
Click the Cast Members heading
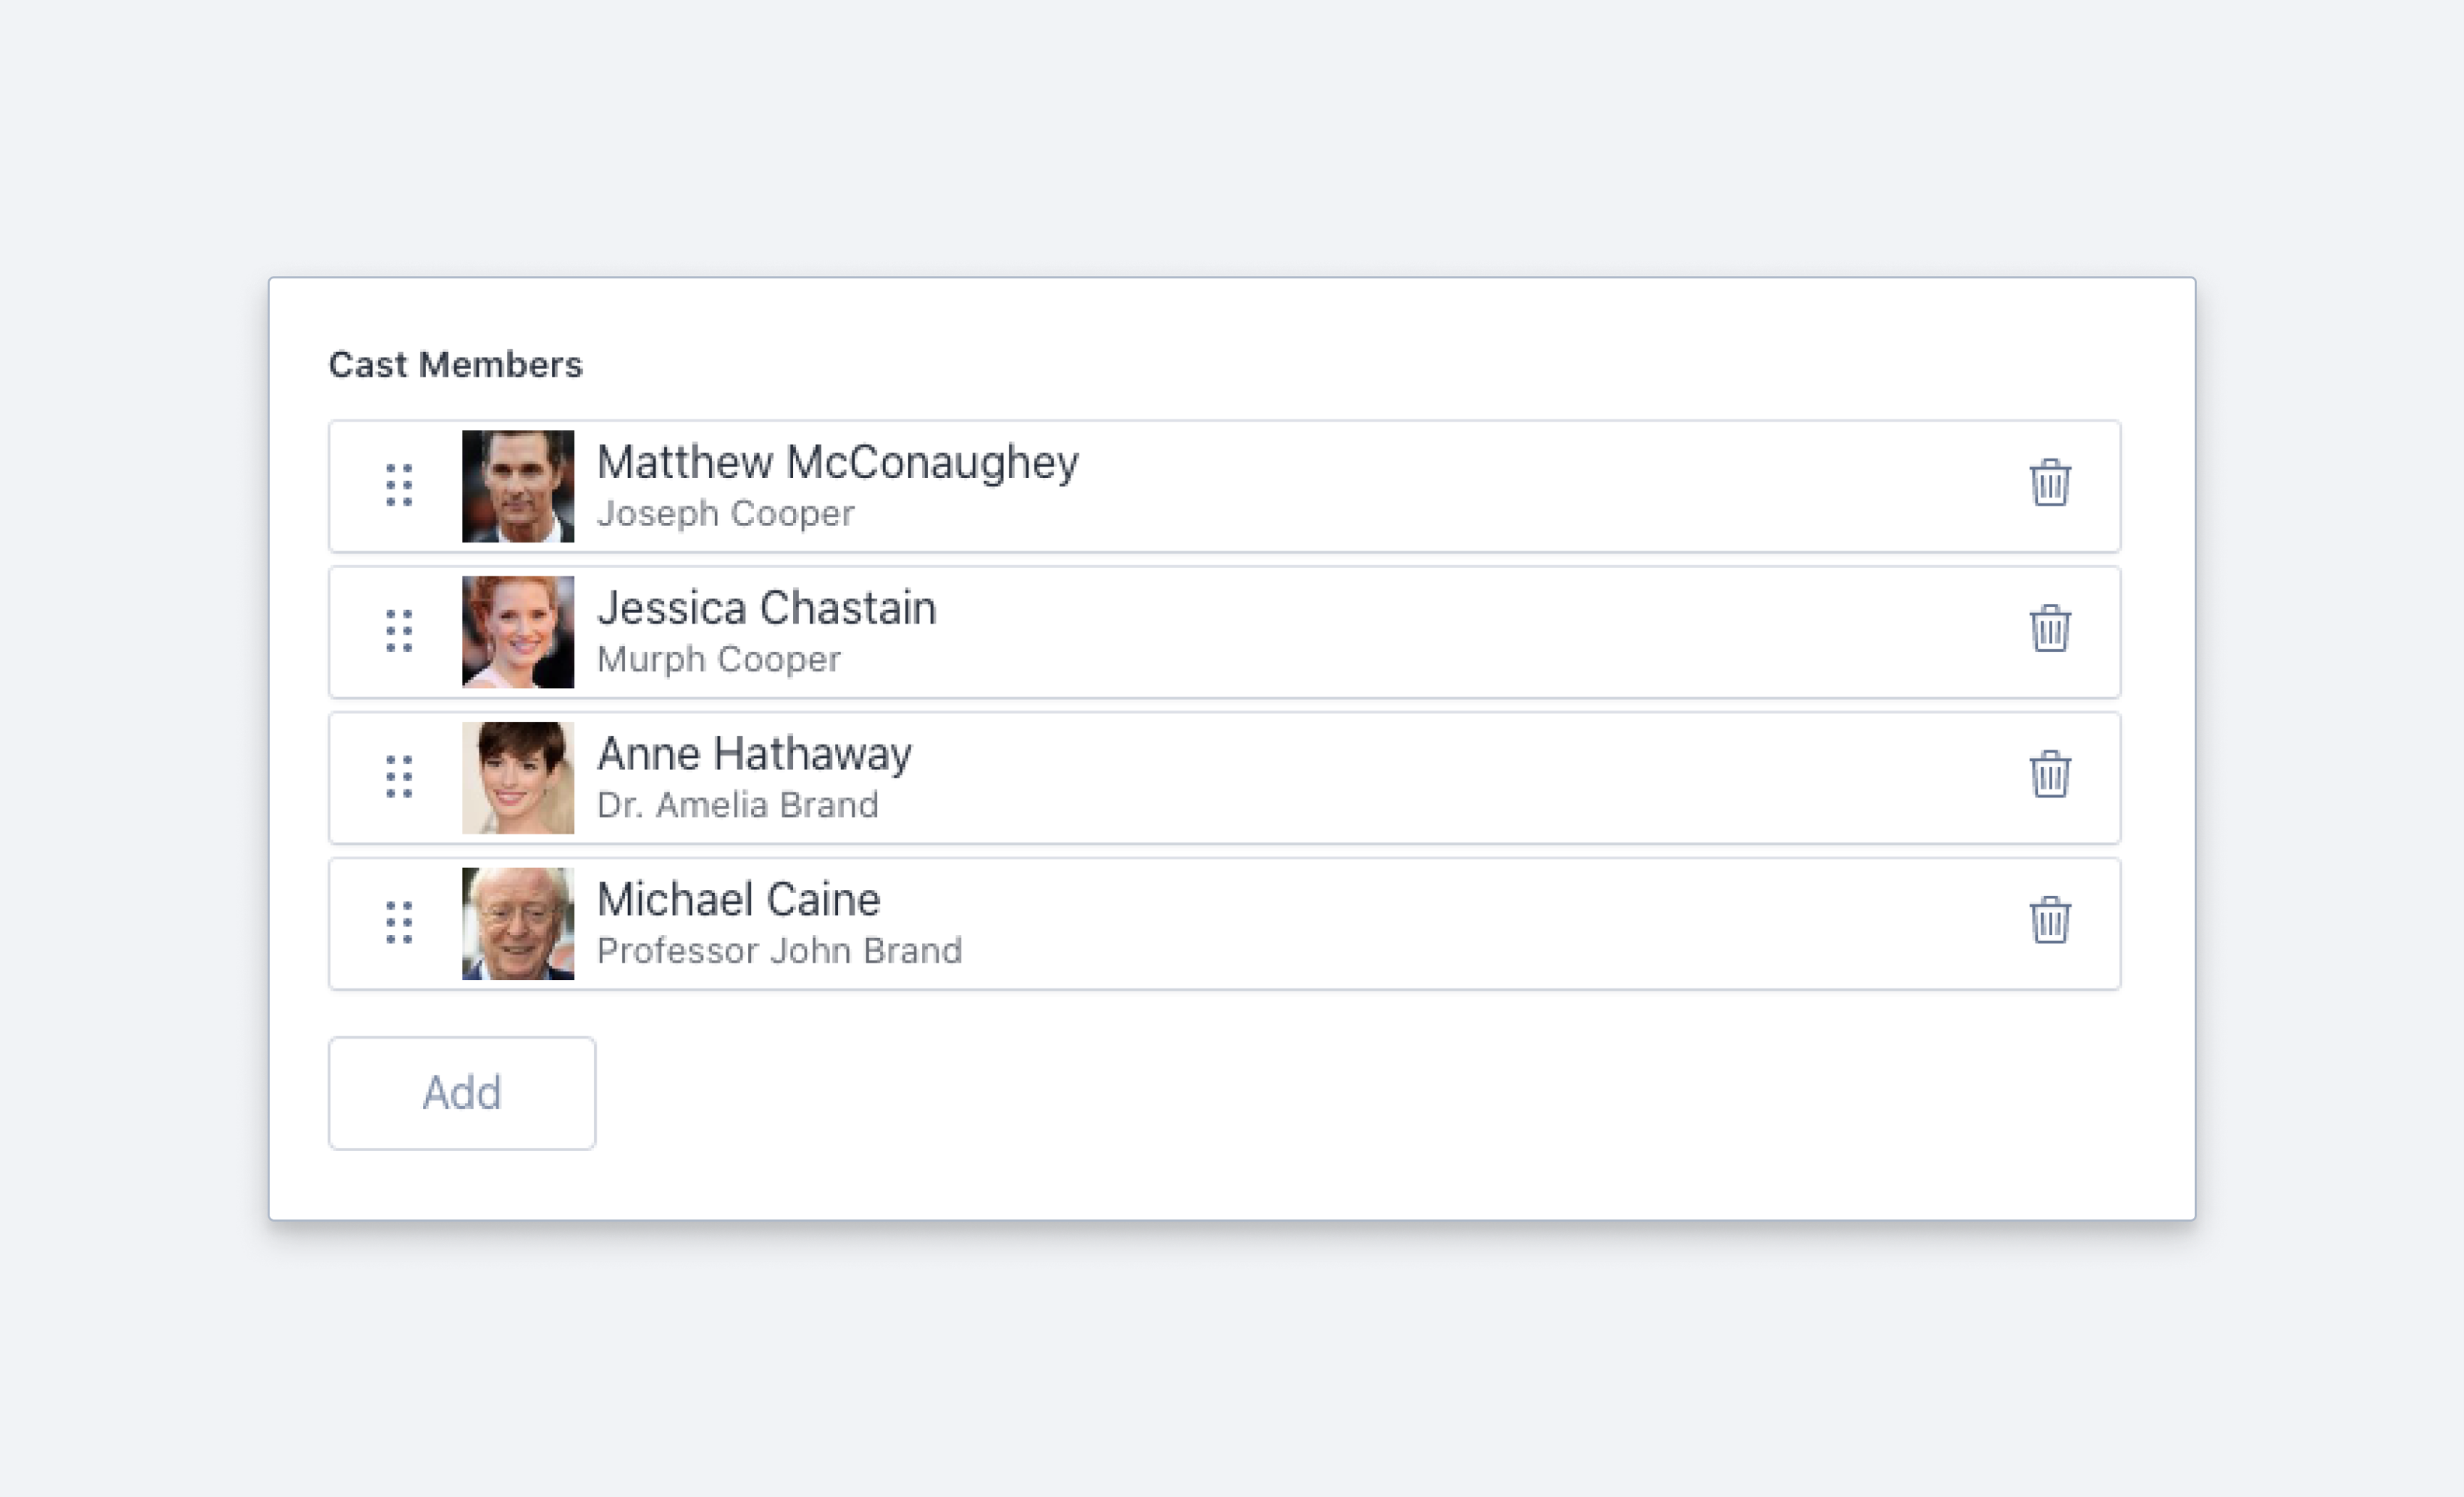(x=455, y=365)
